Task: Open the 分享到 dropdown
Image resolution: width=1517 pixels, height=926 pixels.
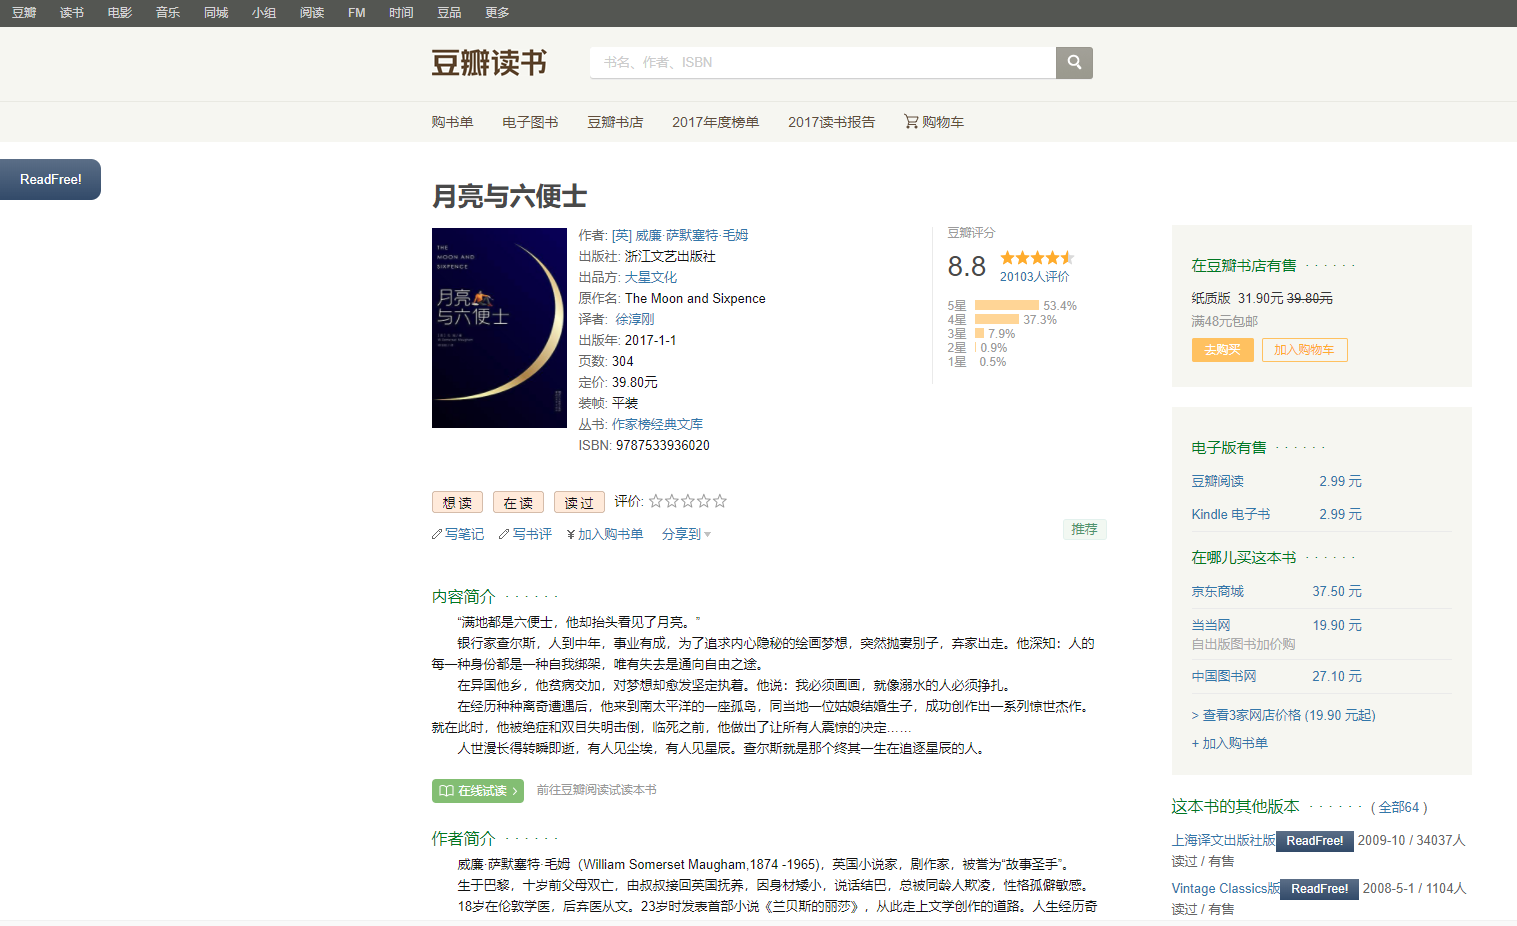Action: (x=686, y=534)
